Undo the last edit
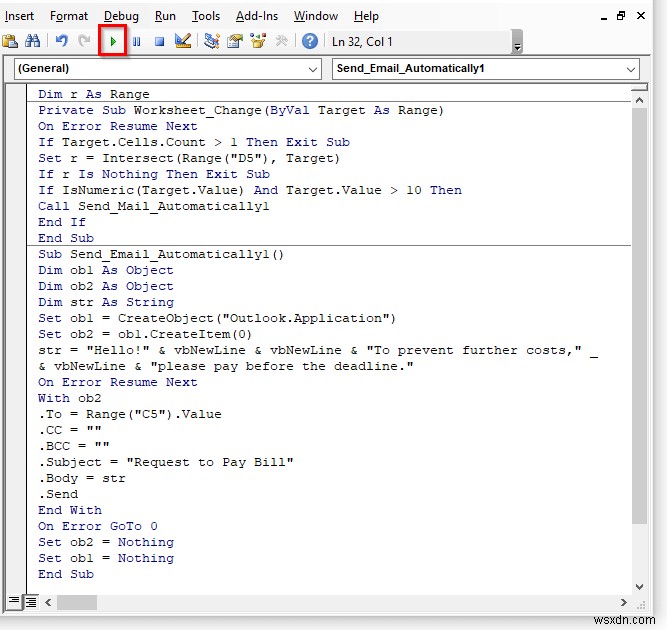 click(x=62, y=41)
